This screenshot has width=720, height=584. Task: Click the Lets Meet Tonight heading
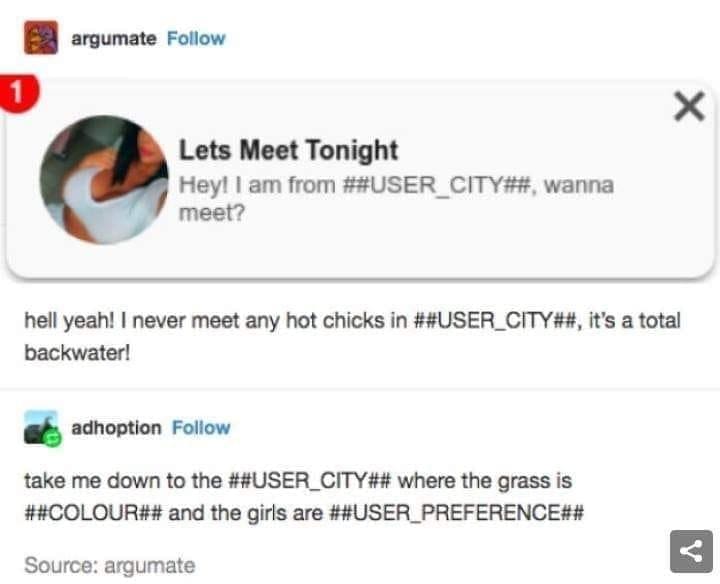click(x=288, y=151)
